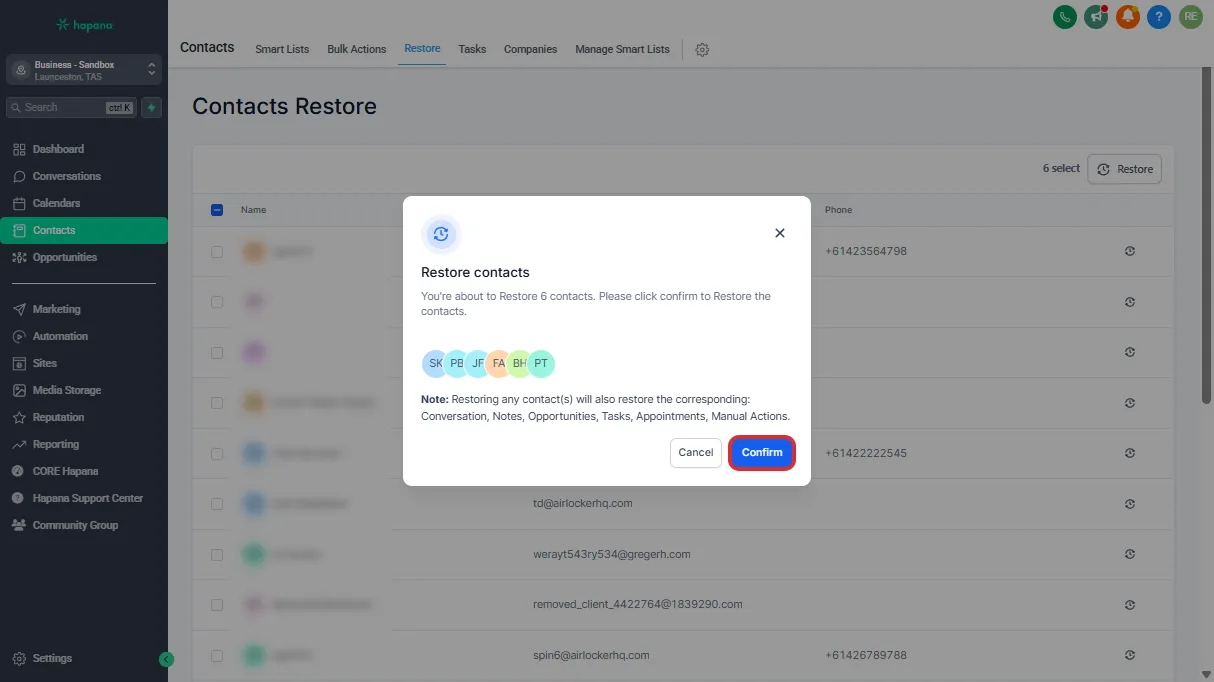Click the SK contact avatar in dialog
The image size is (1214, 682).
(434, 364)
